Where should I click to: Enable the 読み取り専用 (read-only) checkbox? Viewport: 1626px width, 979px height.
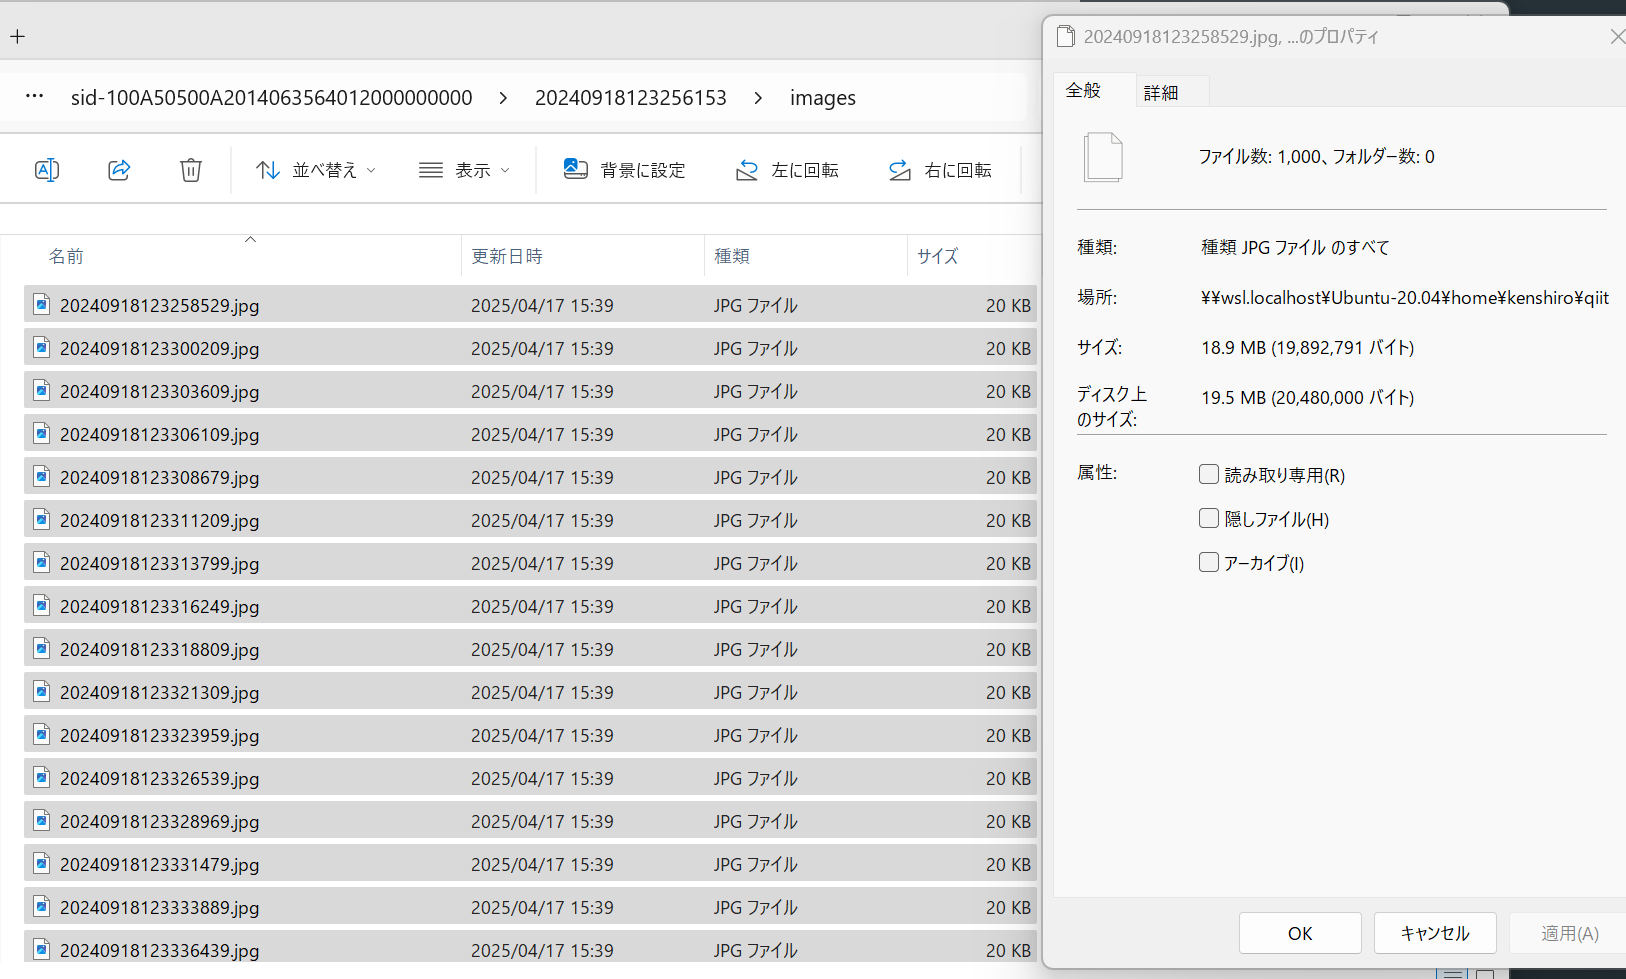(1209, 474)
